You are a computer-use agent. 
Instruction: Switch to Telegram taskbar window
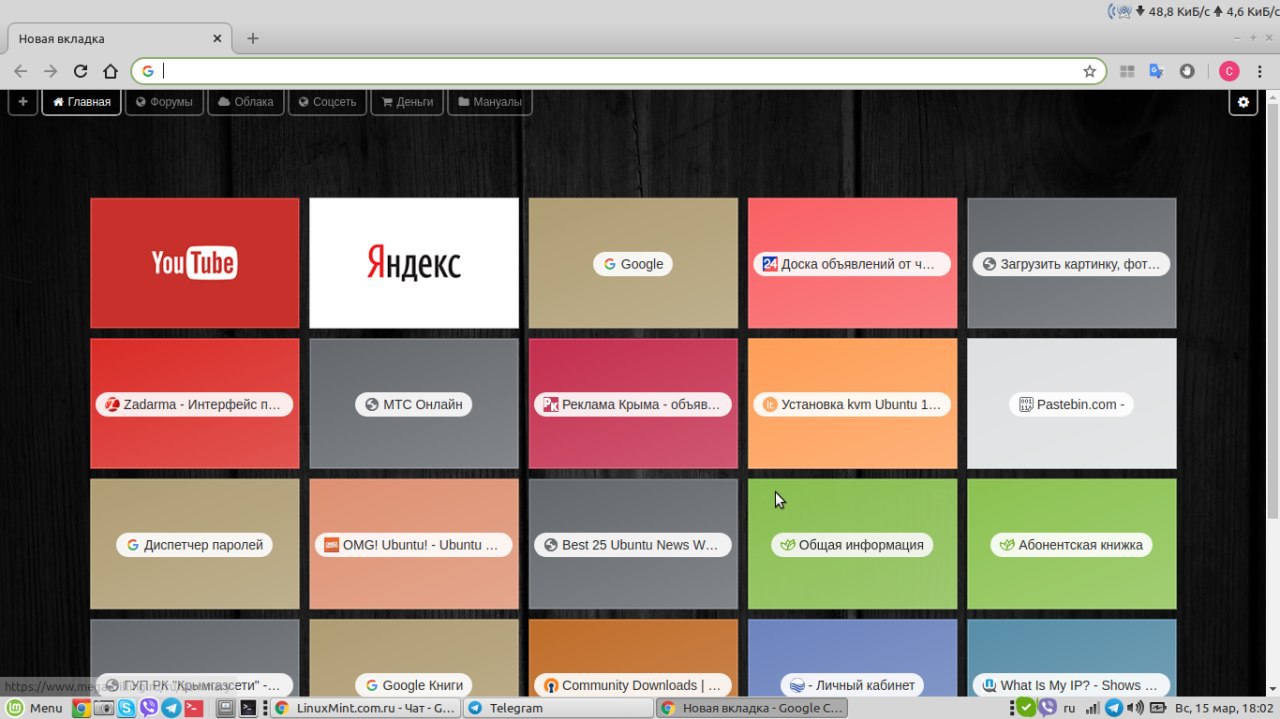point(557,708)
